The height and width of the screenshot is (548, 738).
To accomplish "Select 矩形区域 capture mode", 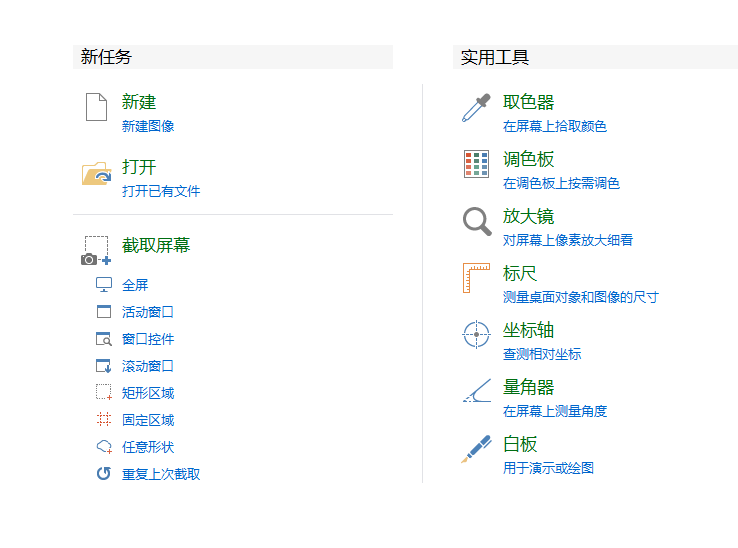I will click(x=148, y=393).
